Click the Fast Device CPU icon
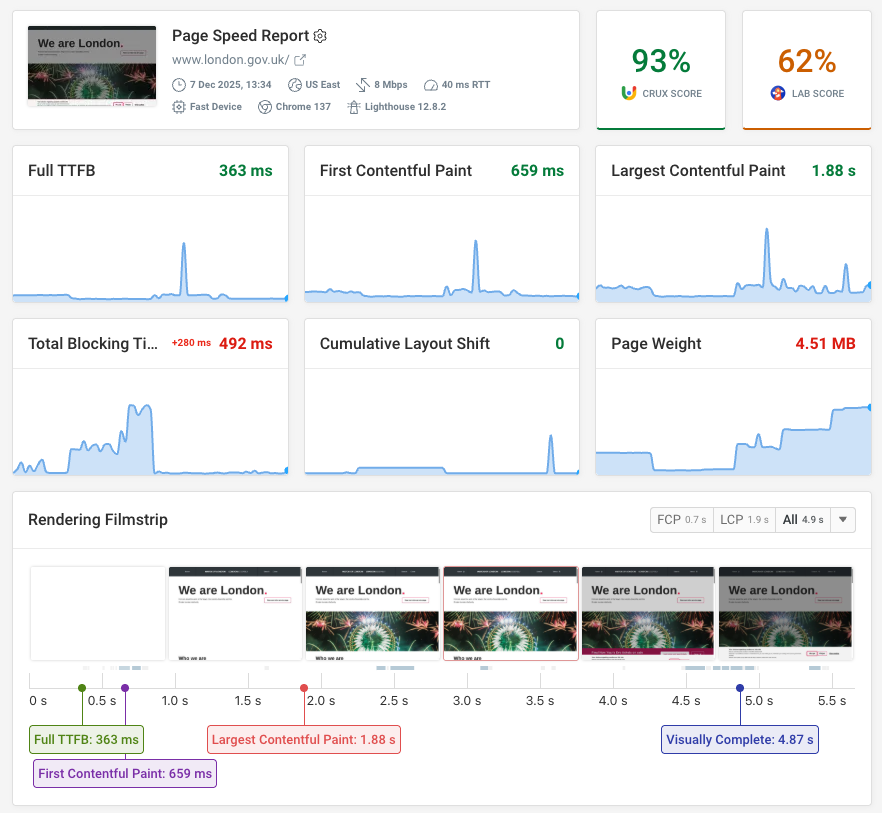Screen dimensions: 882x813 pyautogui.click(x=177, y=106)
